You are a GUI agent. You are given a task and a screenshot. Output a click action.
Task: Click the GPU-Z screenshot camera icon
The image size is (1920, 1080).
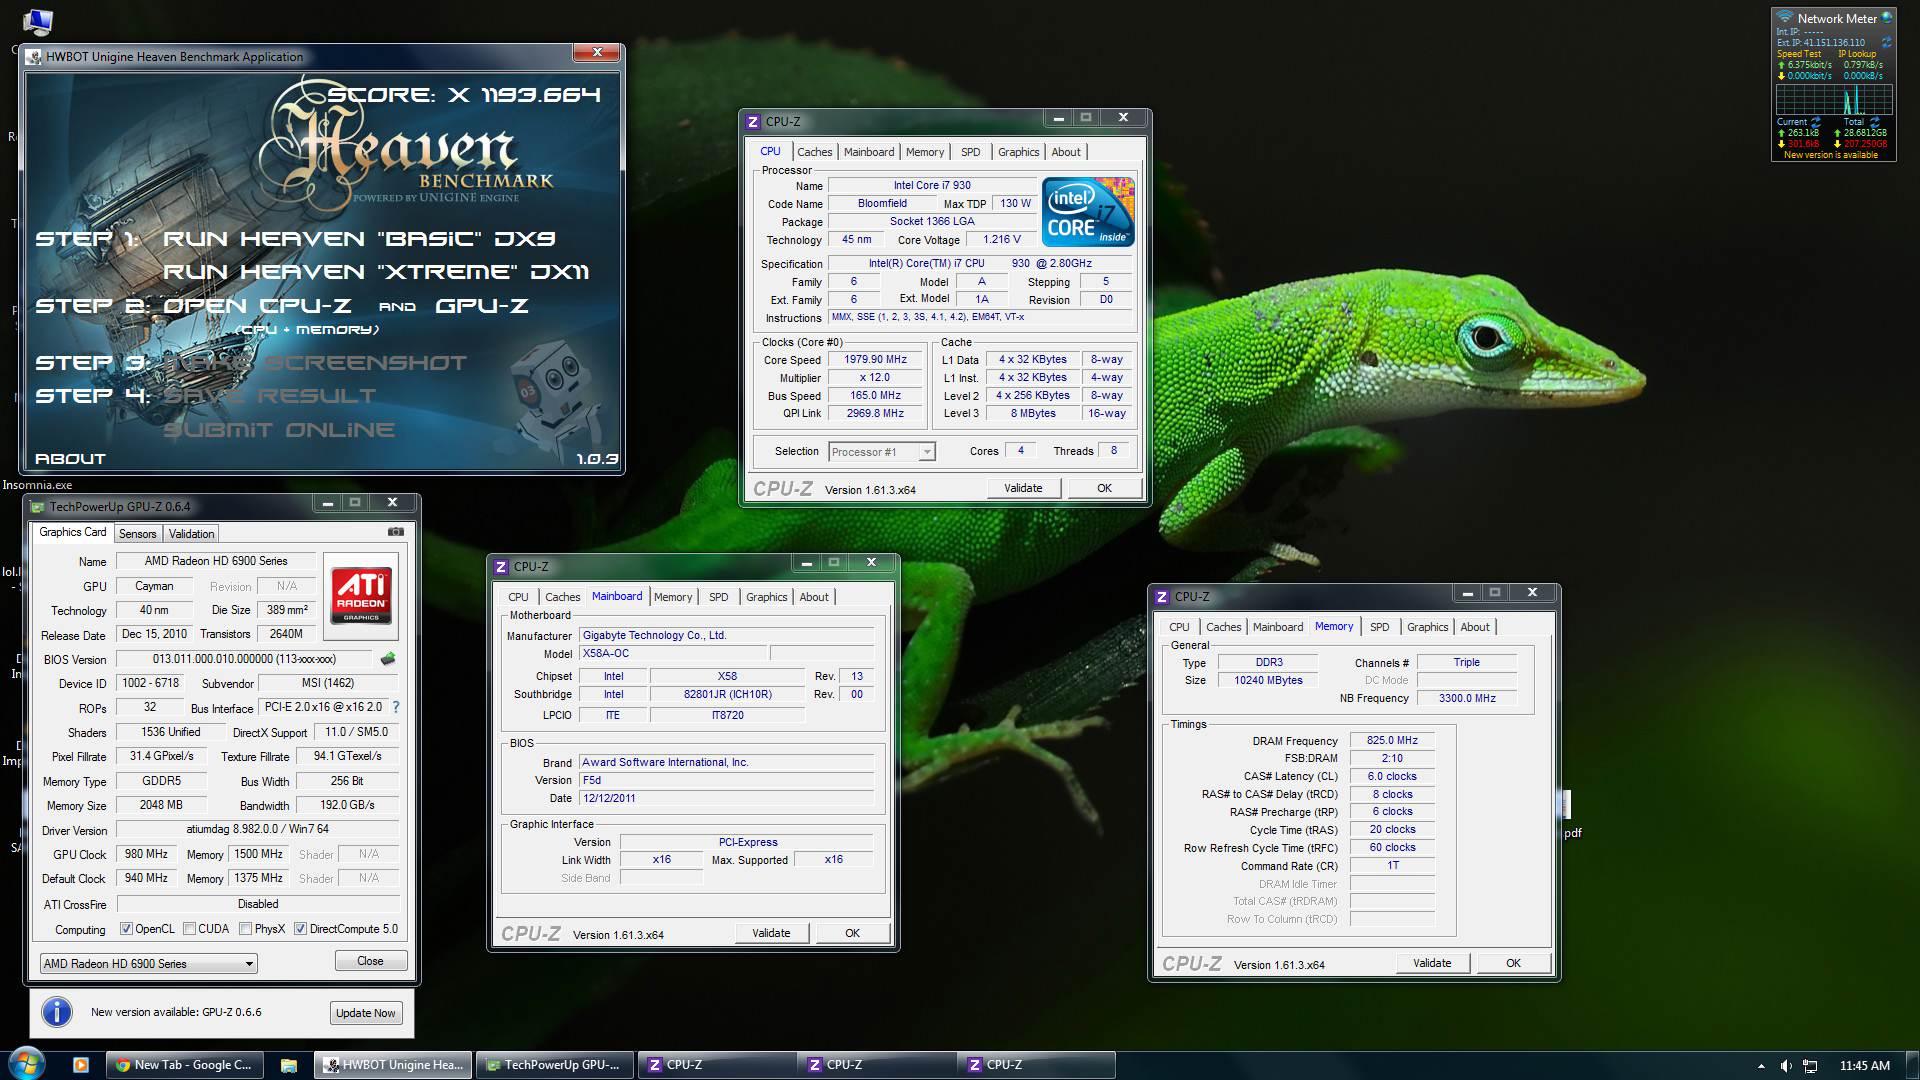tap(396, 532)
